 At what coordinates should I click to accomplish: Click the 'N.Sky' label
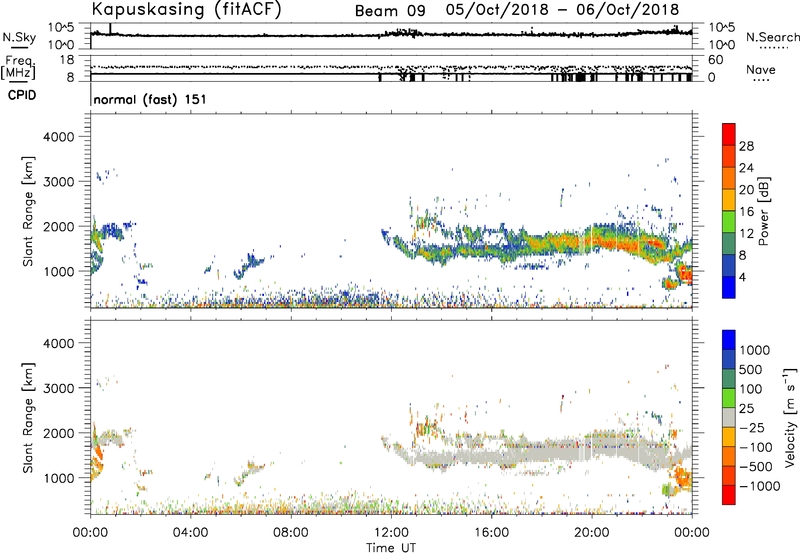pos(19,37)
